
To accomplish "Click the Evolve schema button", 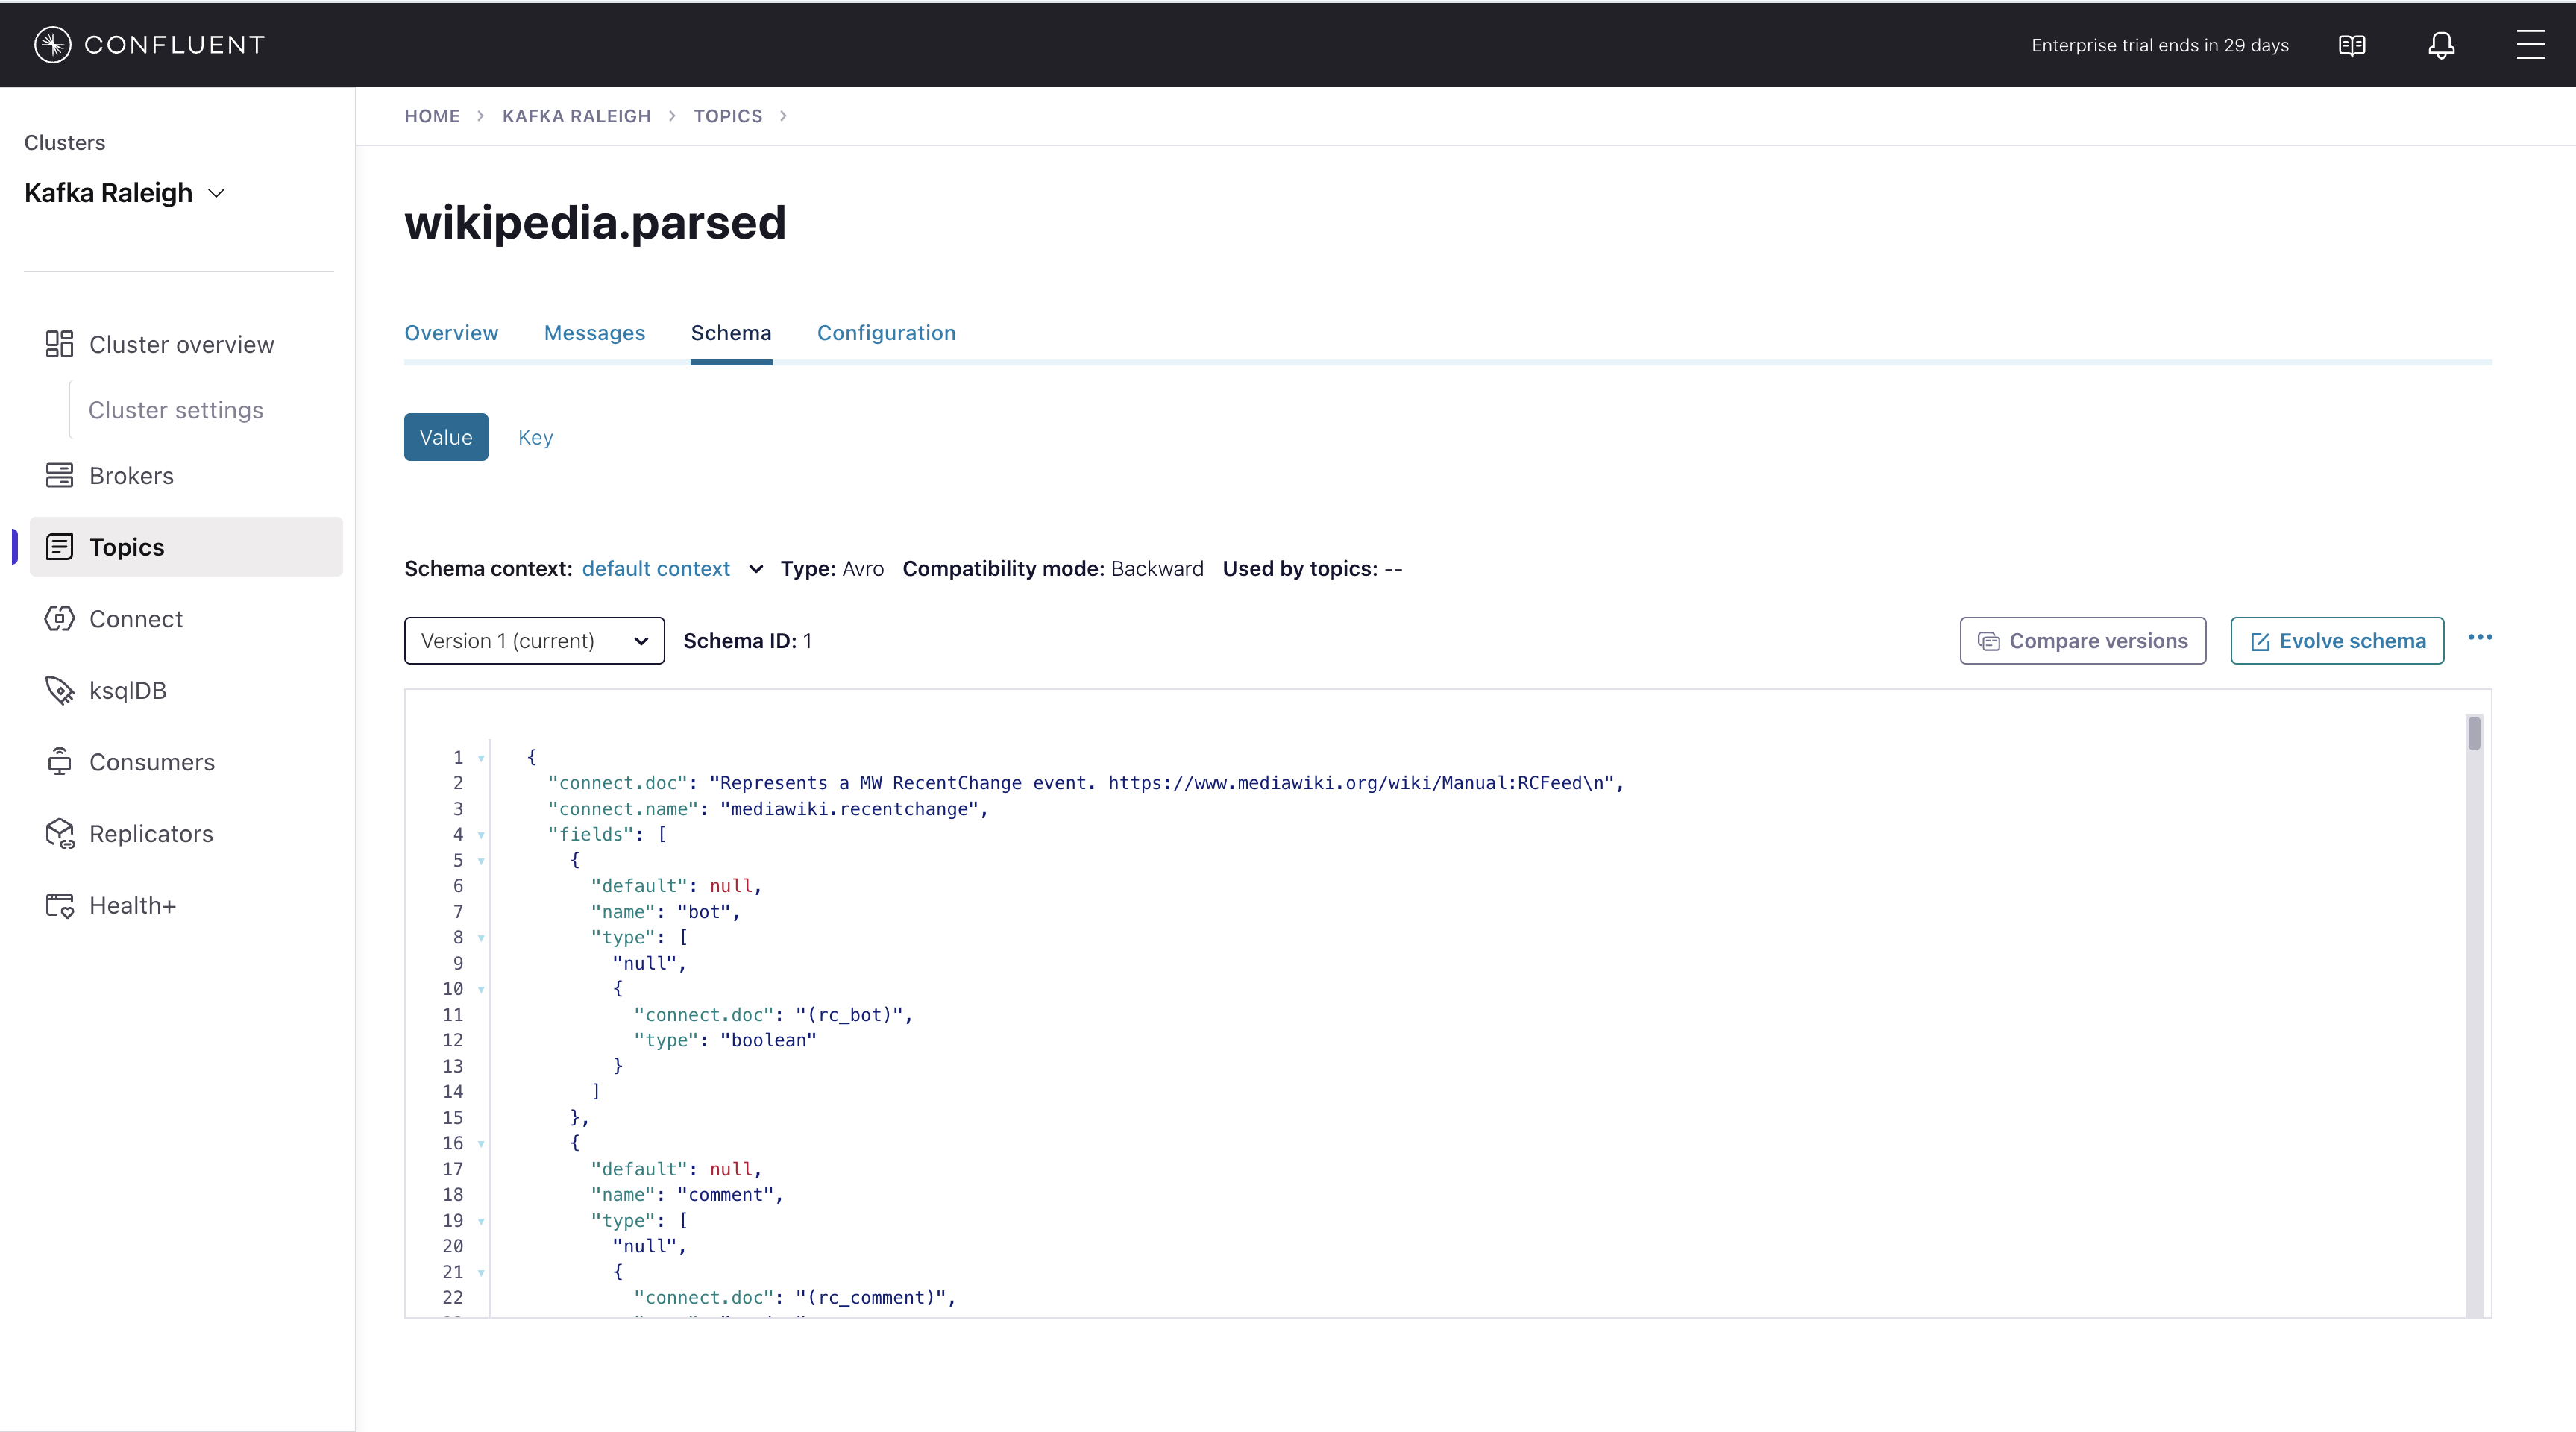I will (x=2337, y=641).
